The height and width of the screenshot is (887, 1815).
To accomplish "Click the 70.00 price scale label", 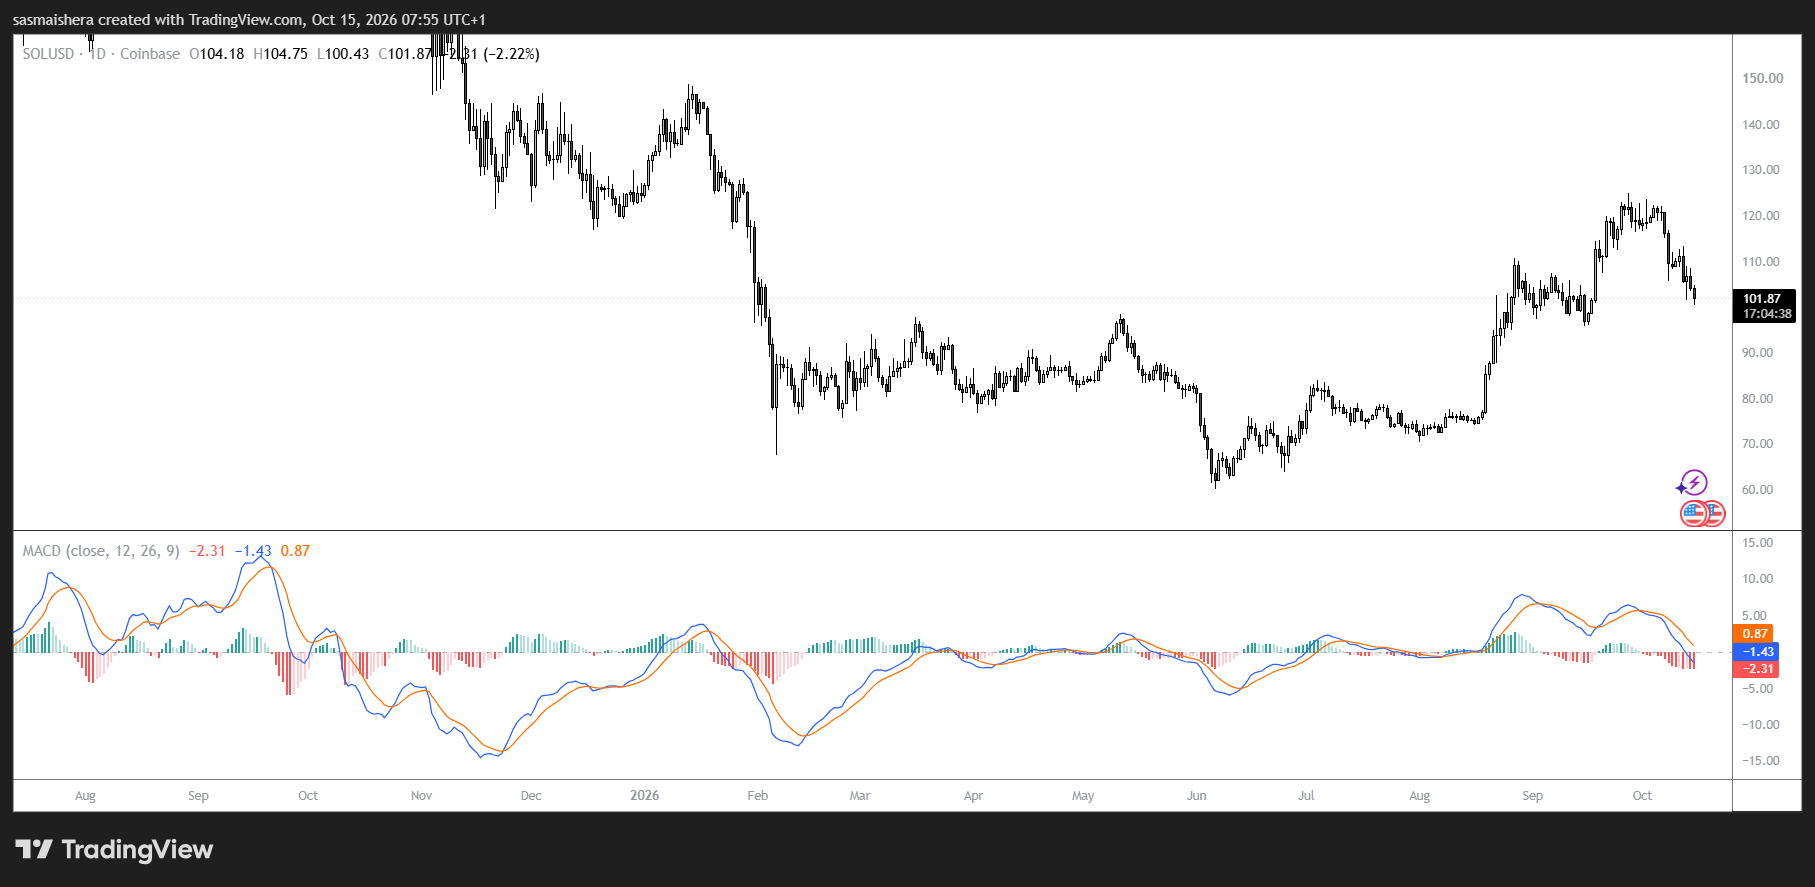I will point(1758,444).
